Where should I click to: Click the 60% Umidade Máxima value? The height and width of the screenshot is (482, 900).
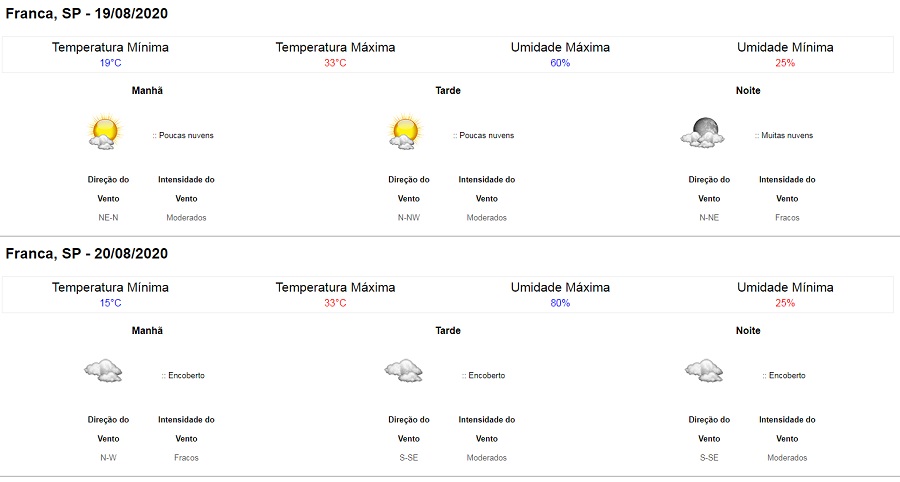tap(560, 63)
